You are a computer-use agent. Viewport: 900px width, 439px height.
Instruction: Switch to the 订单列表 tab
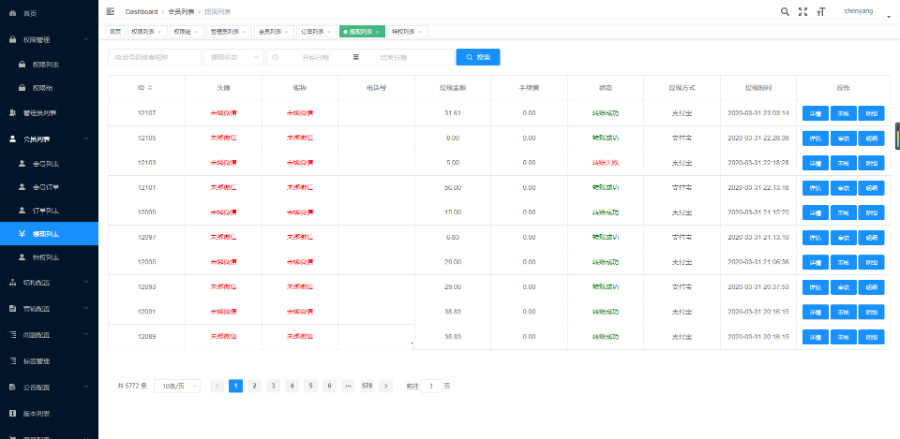[313, 32]
